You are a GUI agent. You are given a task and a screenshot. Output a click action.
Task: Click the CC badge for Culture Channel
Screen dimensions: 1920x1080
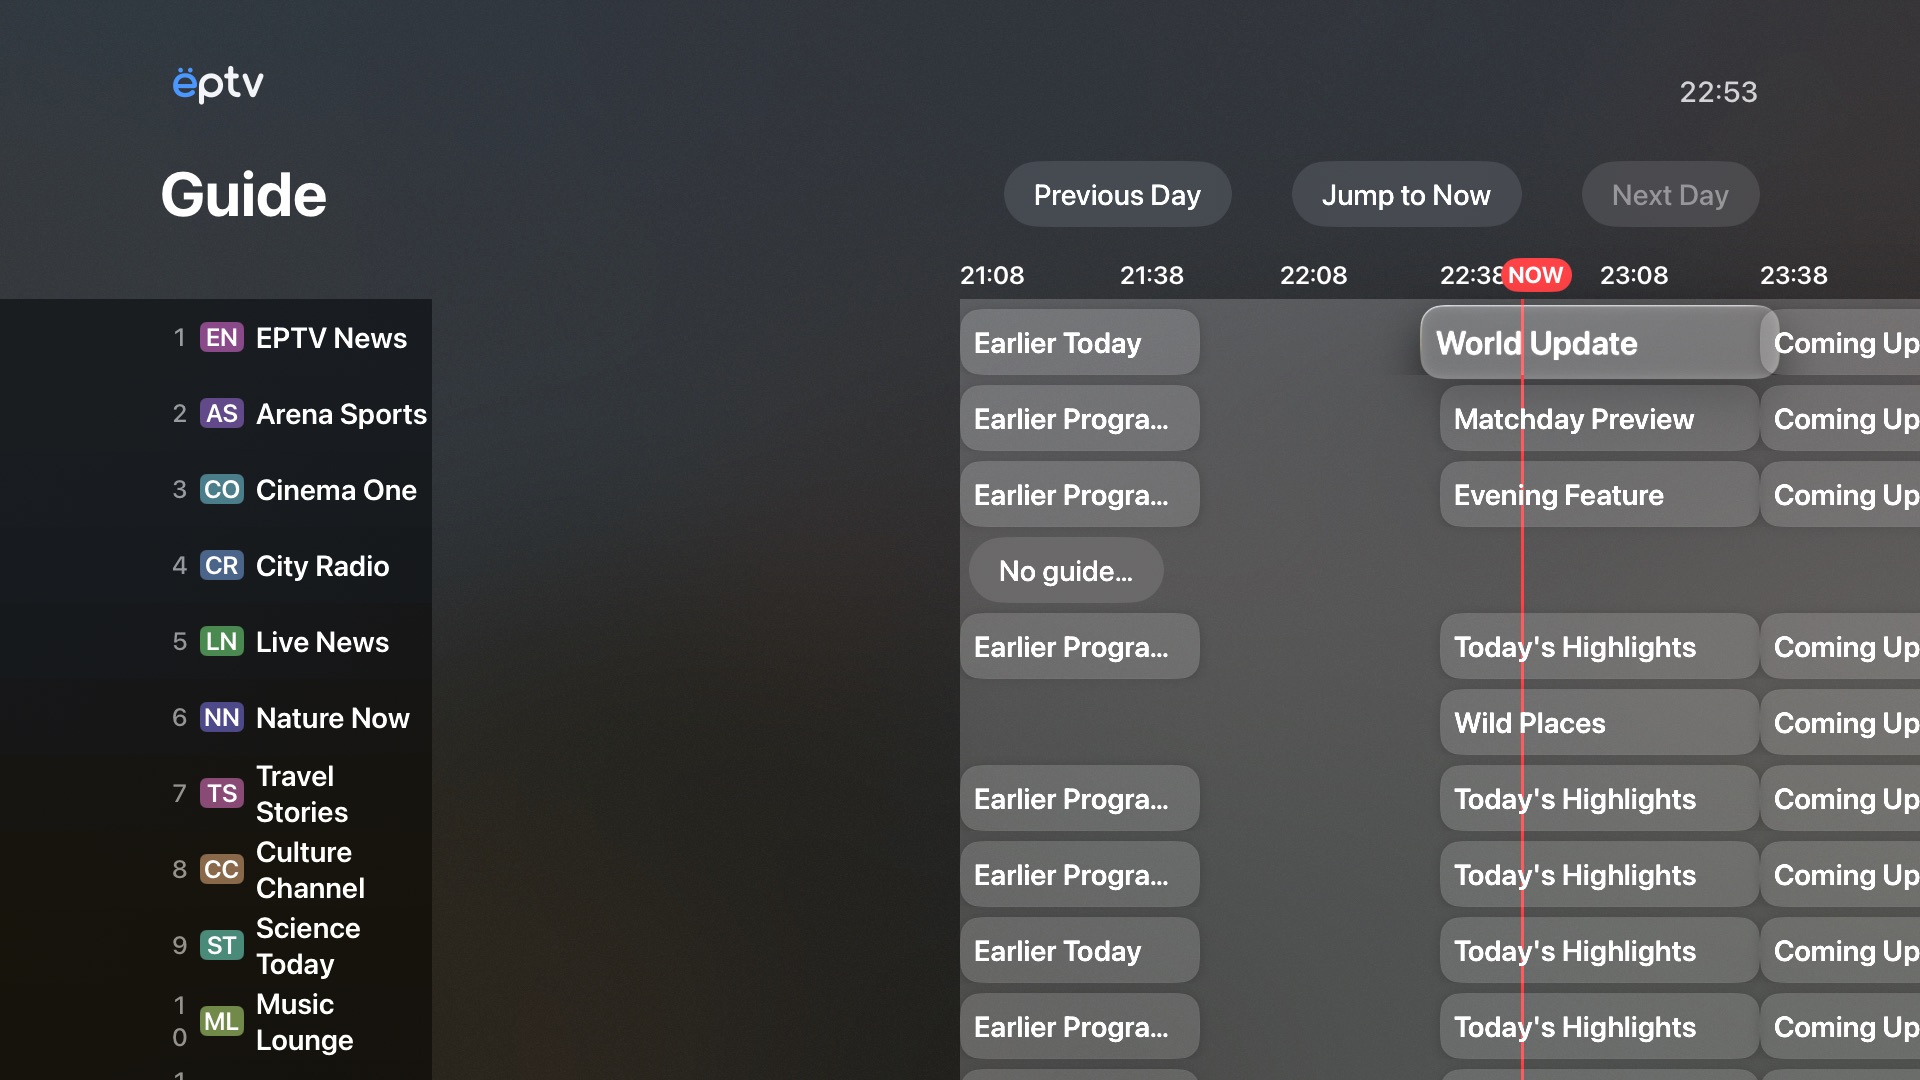click(x=221, y=870)
